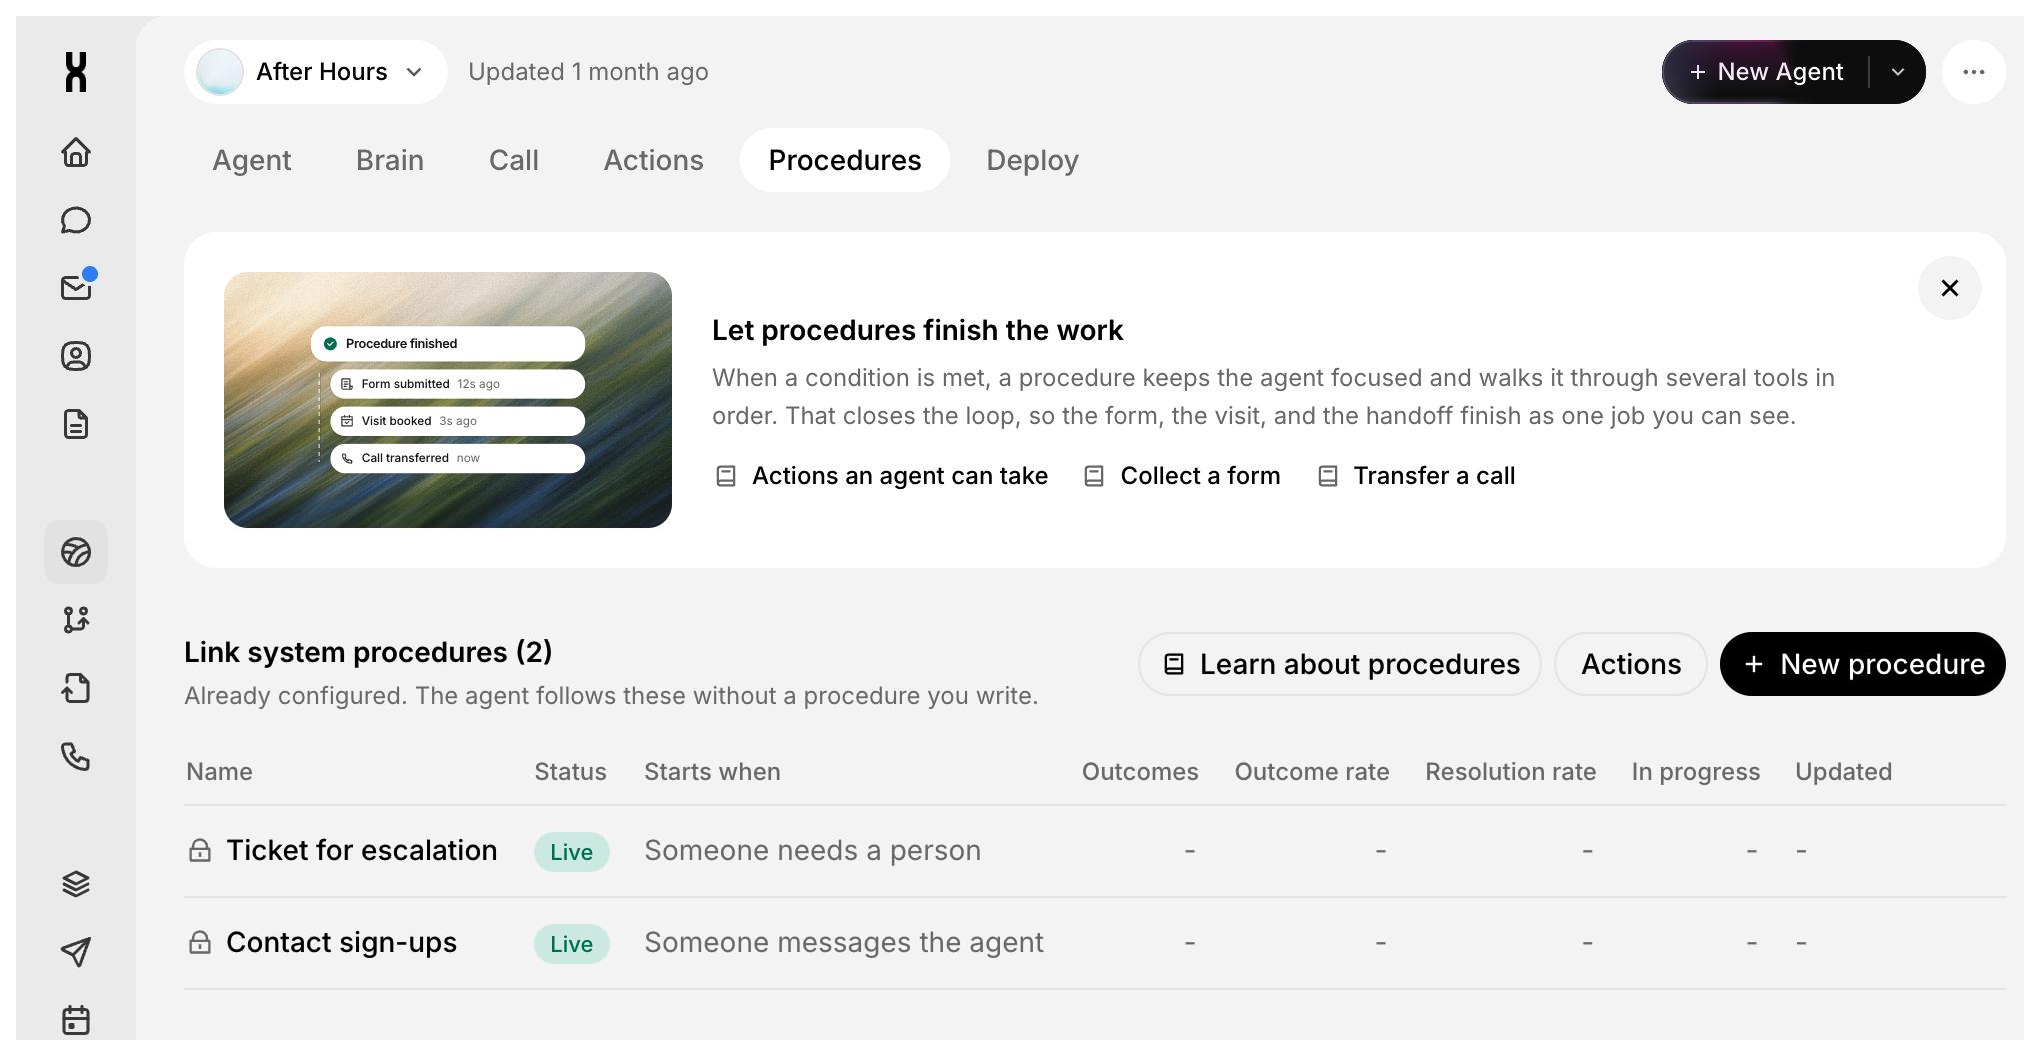
Task: Open the contacts person icon in sidebar
Action: [x=76, y=356]
